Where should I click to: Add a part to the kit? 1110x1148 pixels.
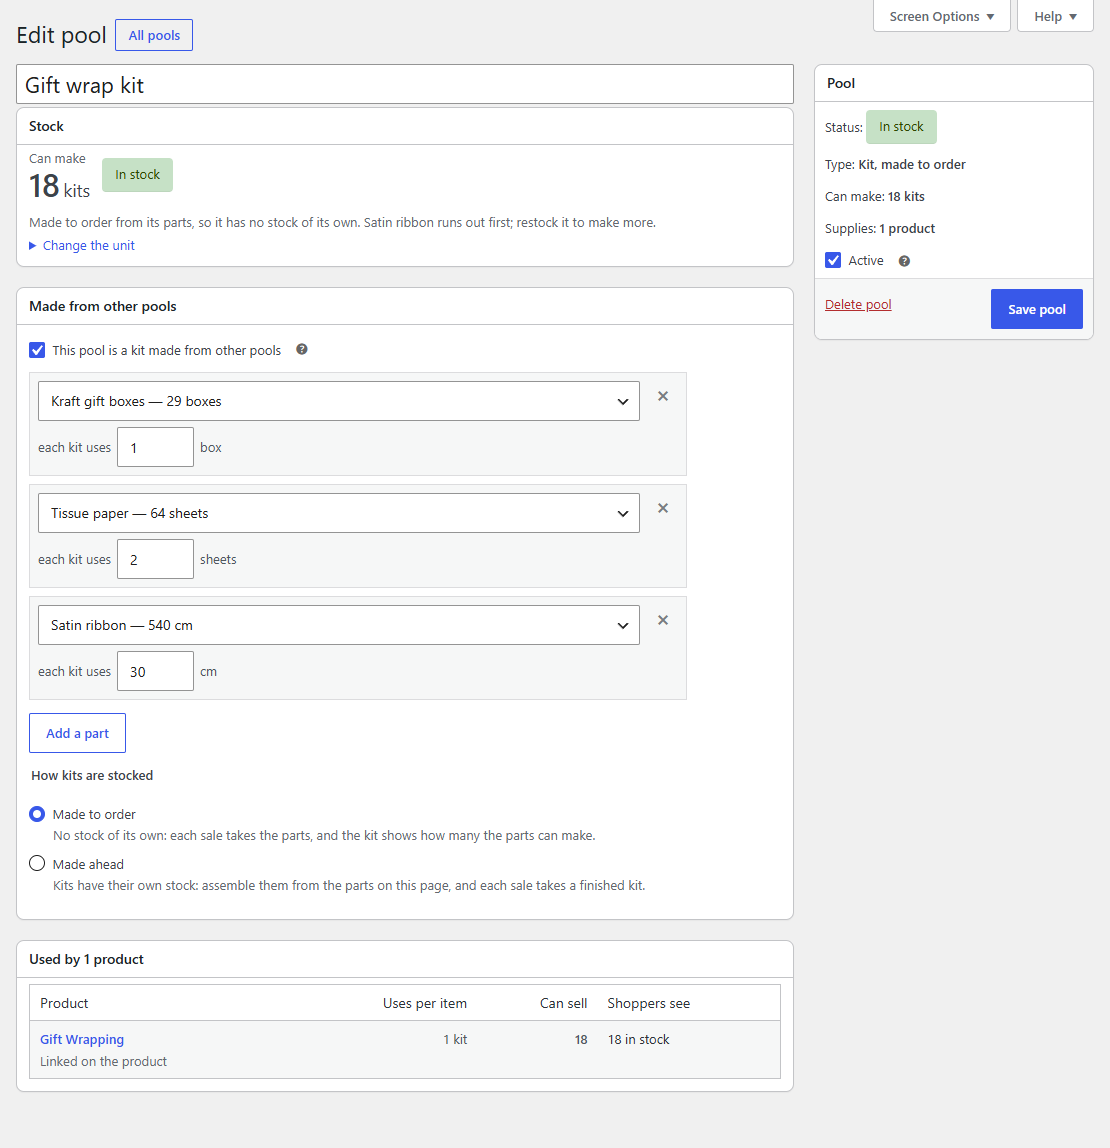point(78,733)
